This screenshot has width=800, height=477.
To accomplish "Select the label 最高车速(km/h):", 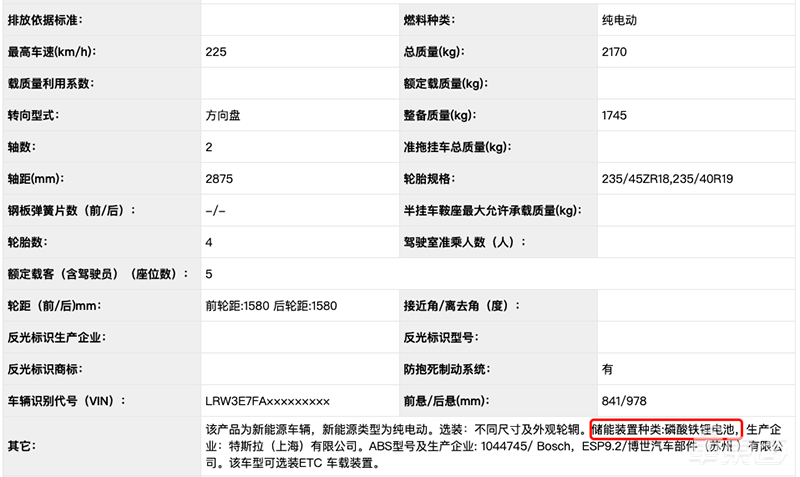I will (52, 52).
